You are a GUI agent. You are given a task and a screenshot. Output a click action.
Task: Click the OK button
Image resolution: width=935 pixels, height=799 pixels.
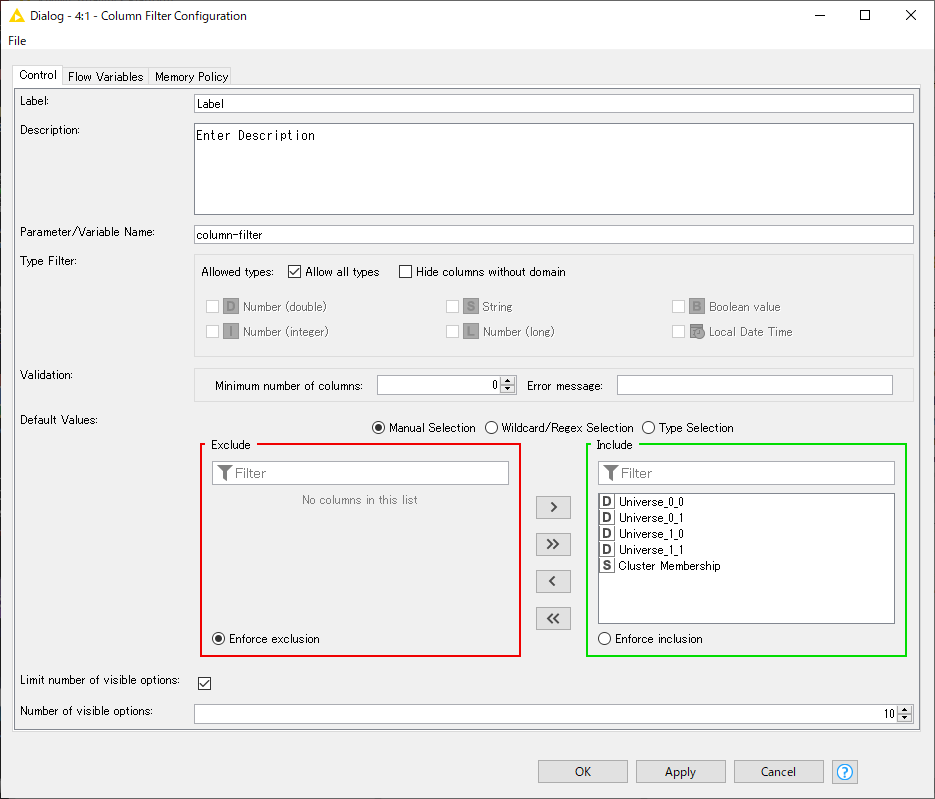click(x=583, y=772)
